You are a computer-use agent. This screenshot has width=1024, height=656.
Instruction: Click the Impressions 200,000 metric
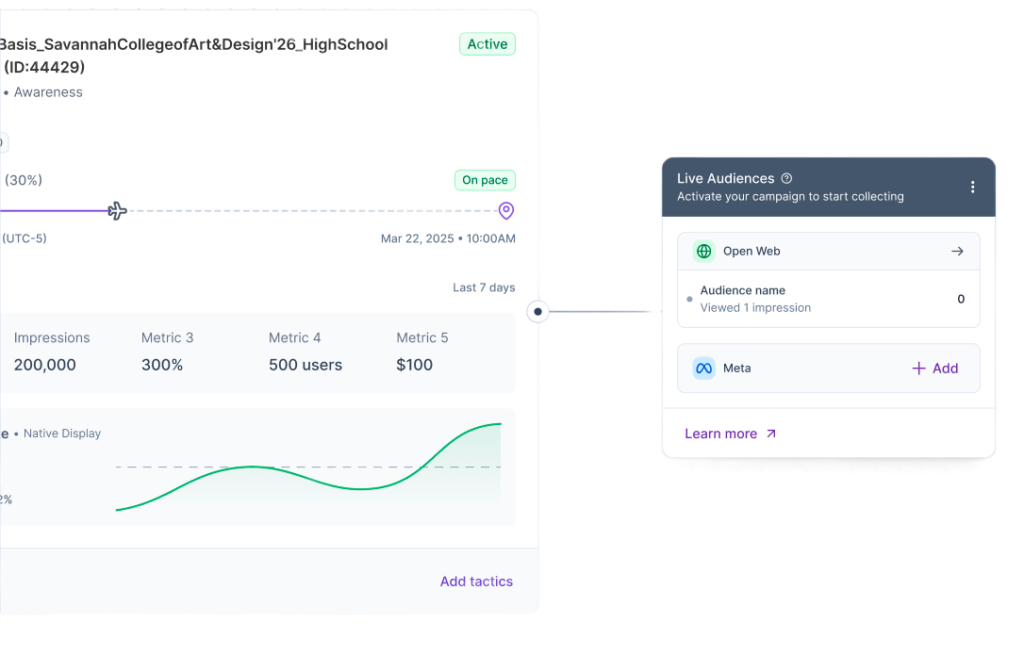pos(52,352)
